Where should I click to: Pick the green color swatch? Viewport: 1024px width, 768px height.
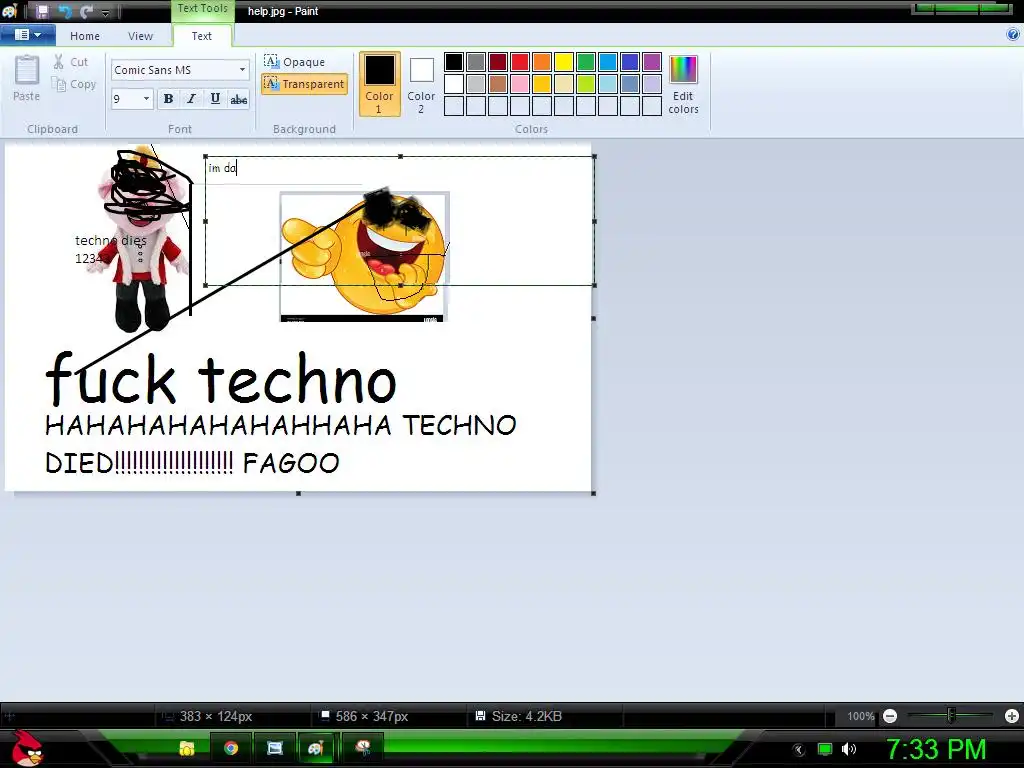pos(586,62)
